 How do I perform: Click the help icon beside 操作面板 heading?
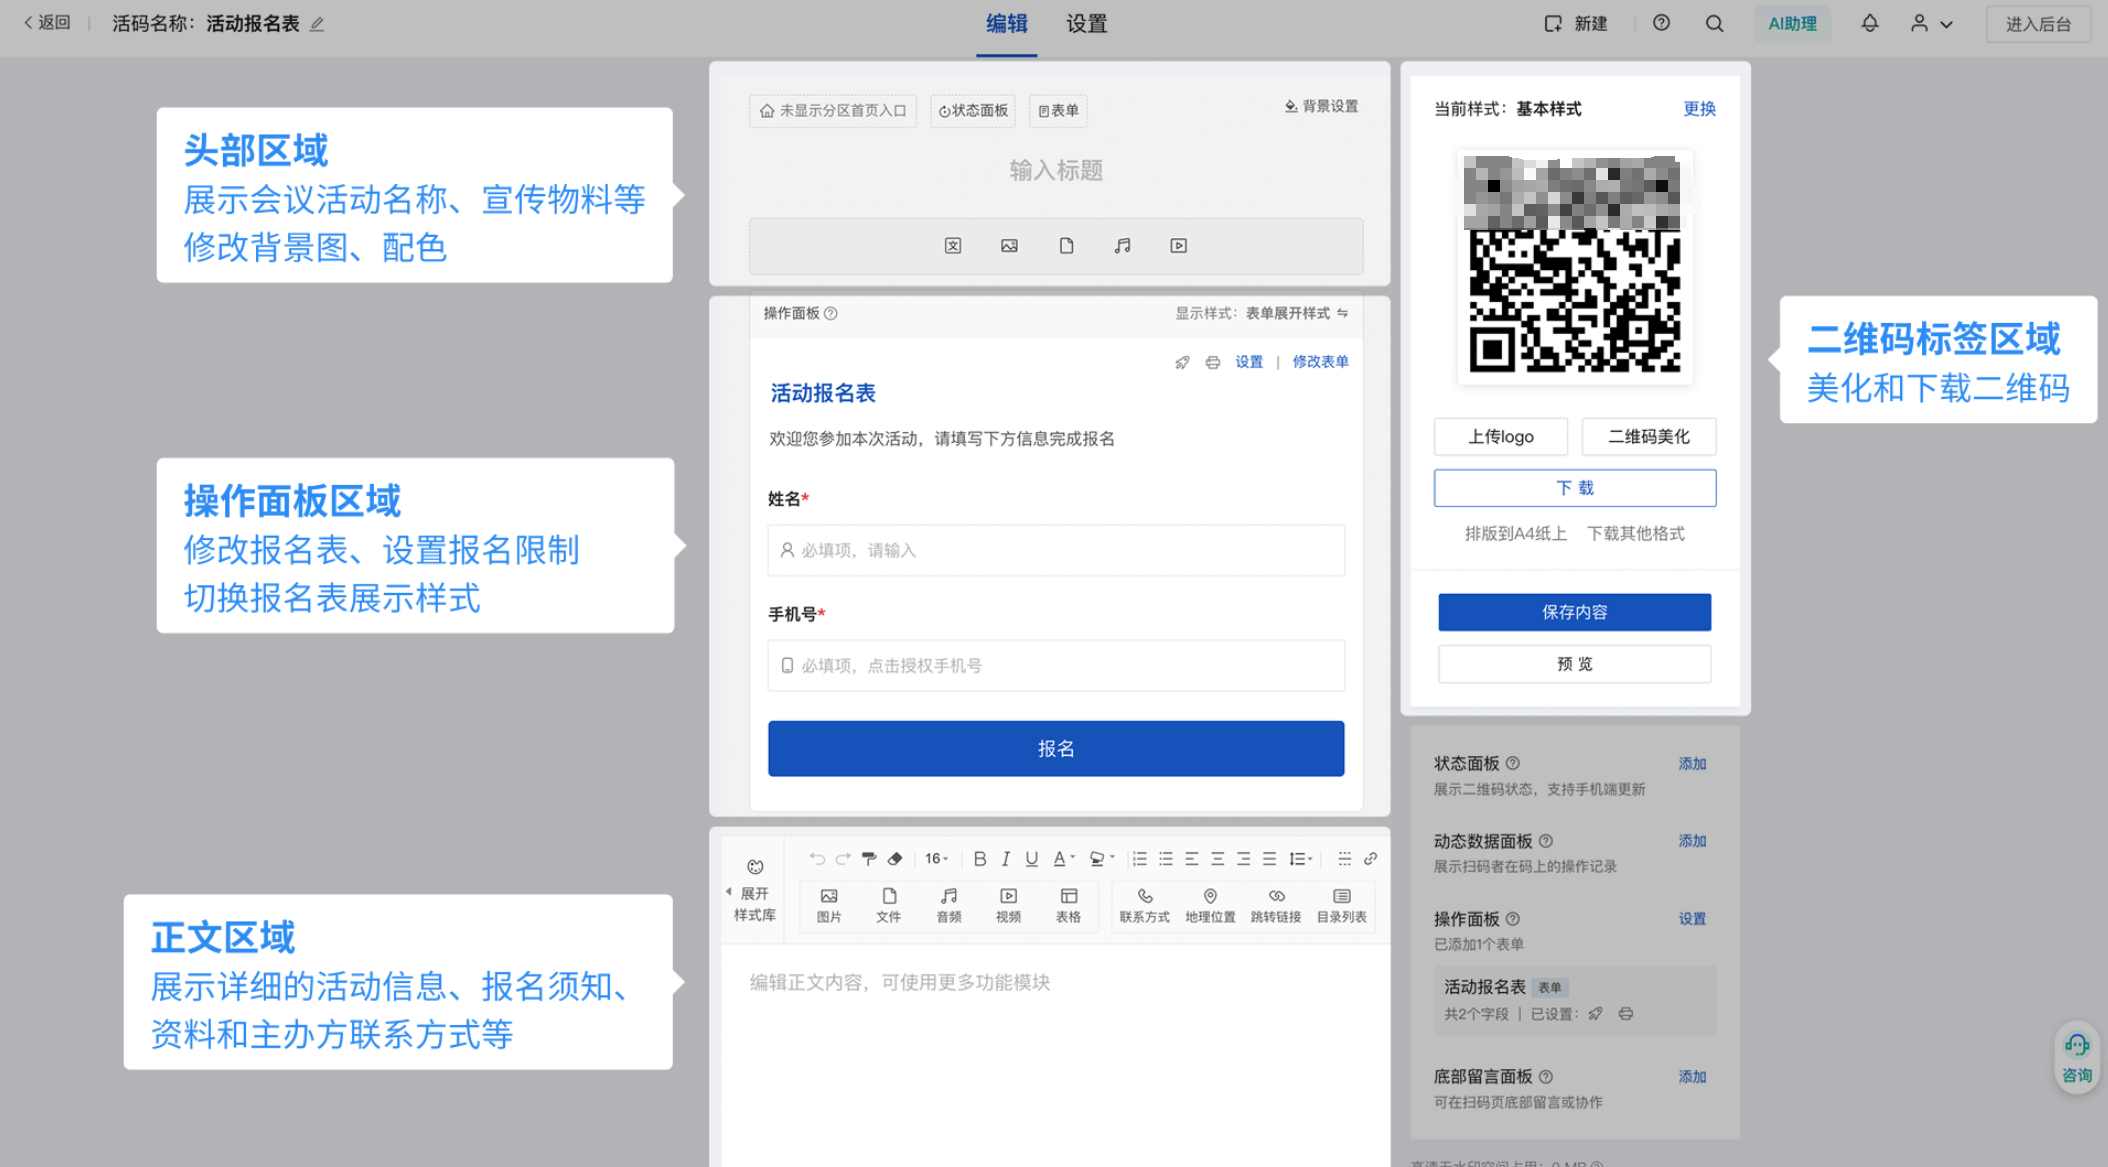point(831,313)
